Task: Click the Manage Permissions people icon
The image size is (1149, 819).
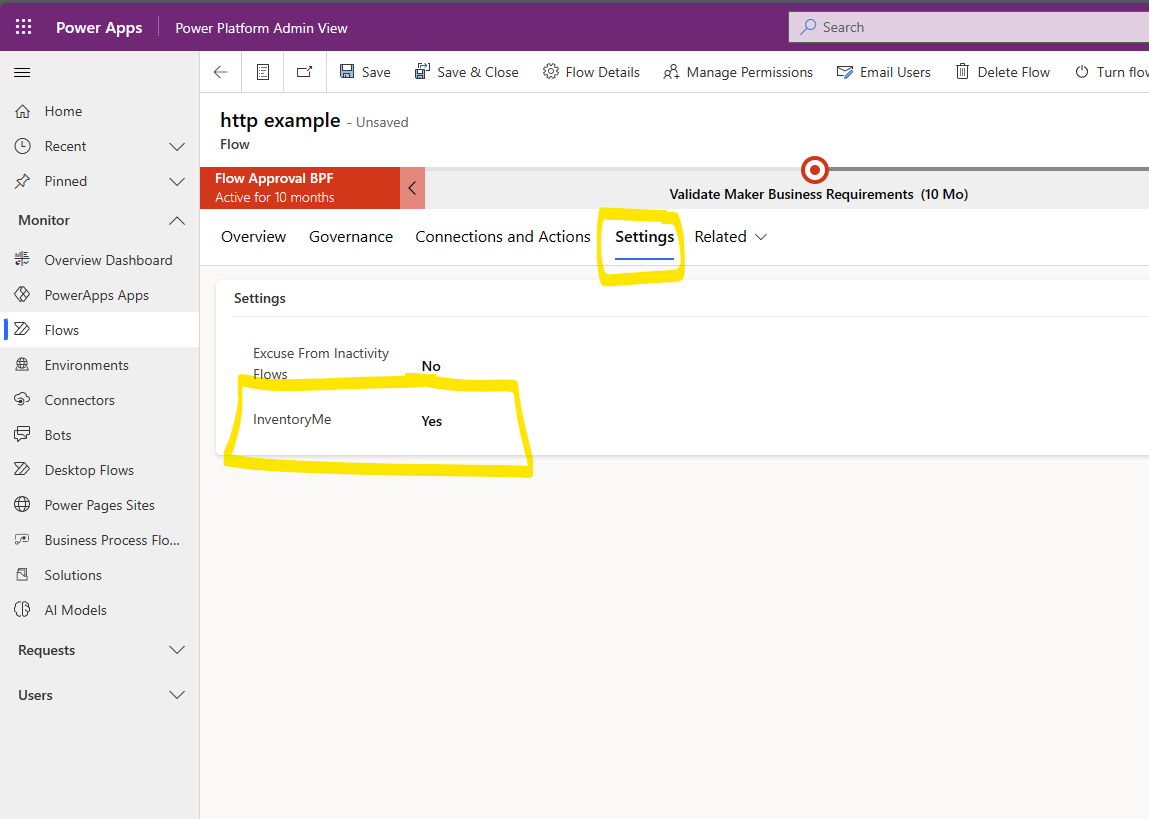Action: (x=670, y=72)
